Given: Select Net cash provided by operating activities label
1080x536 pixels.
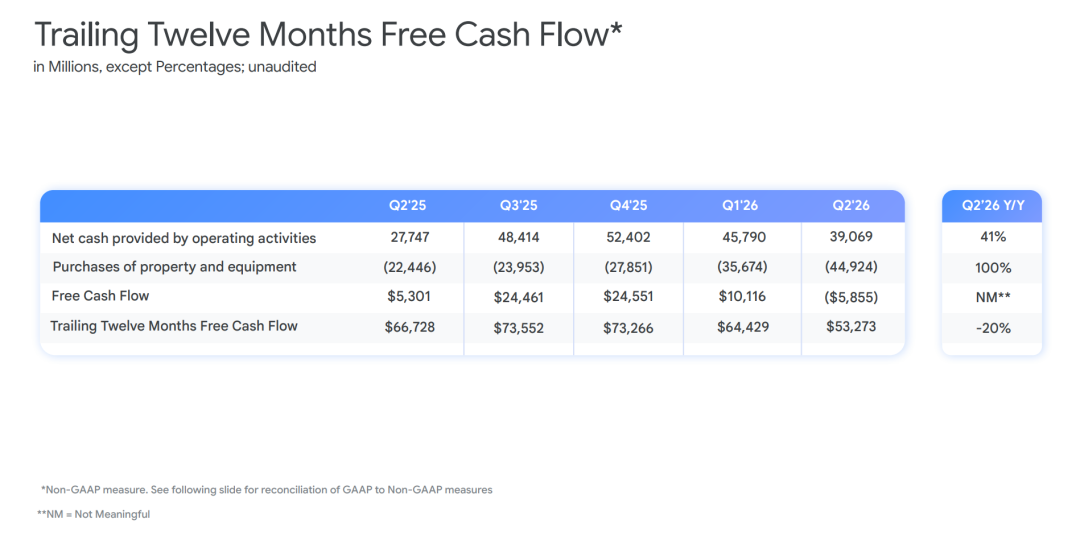Looking at the screenshot, I should (184, 238).
